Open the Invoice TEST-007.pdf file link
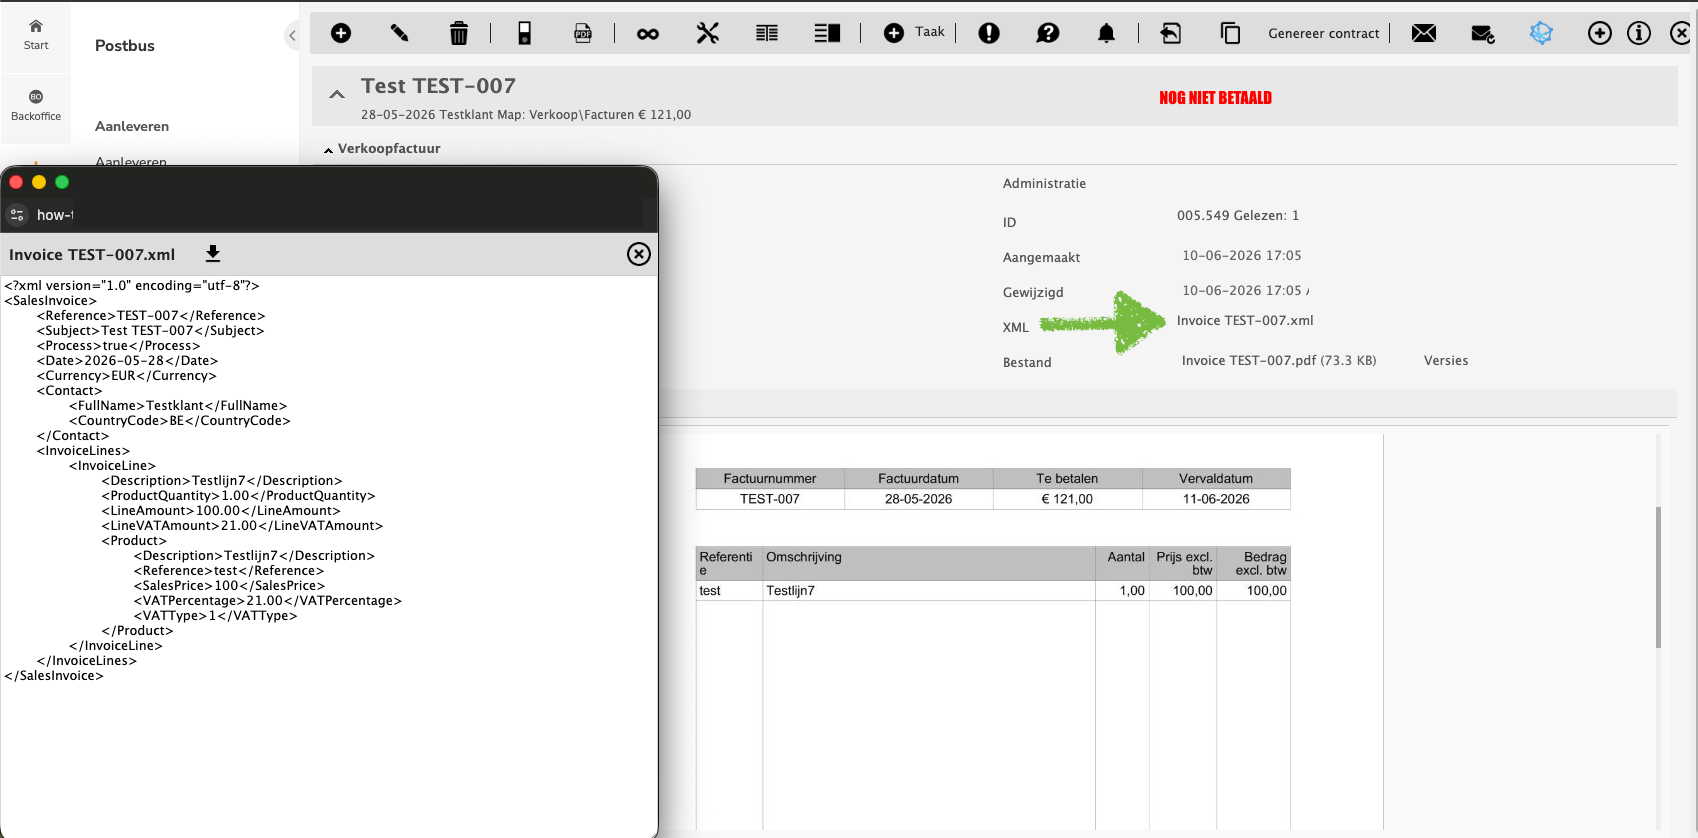Image resolution: width=1698 pixels, height=838 pixels. point(1278,360)
